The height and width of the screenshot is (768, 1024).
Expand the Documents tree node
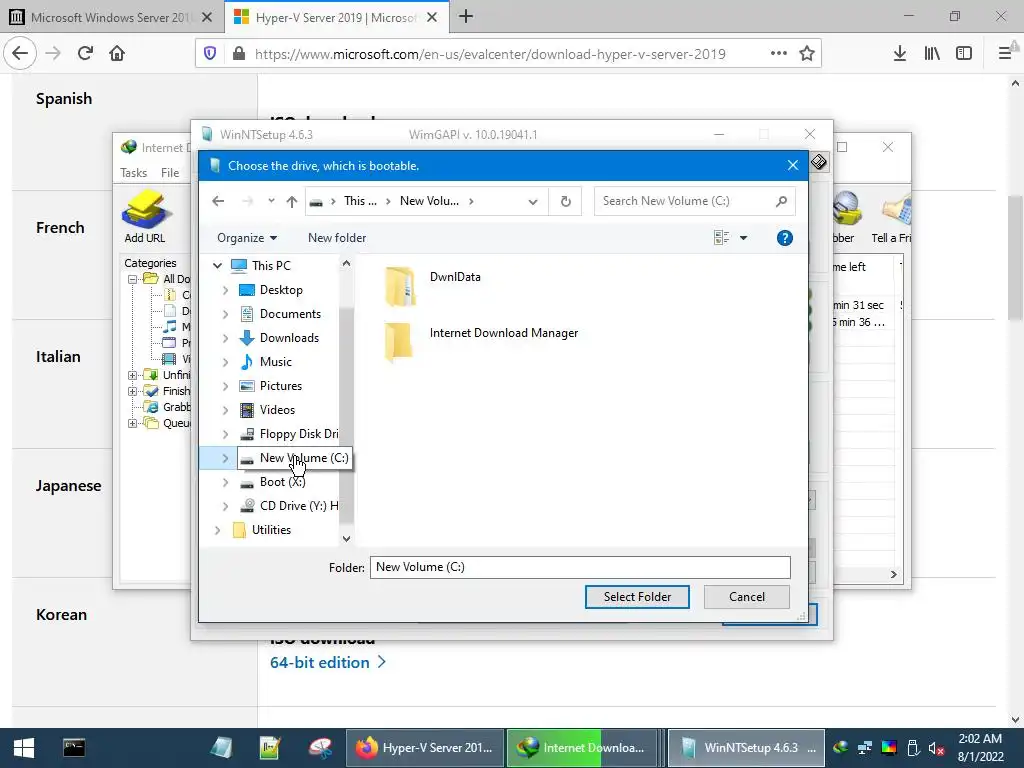click(x=225, y=314)
